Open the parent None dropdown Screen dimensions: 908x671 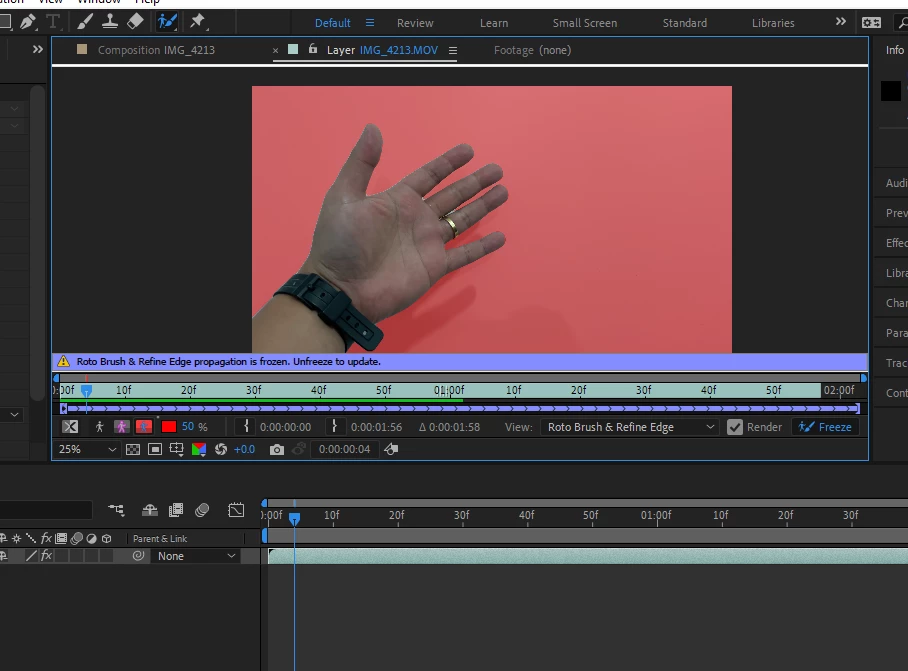[x=196, y=556]
